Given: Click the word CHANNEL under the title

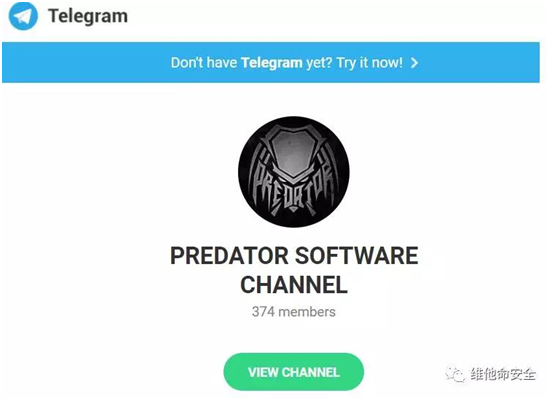Looking at the screenshot, I should tap(294, 285).
